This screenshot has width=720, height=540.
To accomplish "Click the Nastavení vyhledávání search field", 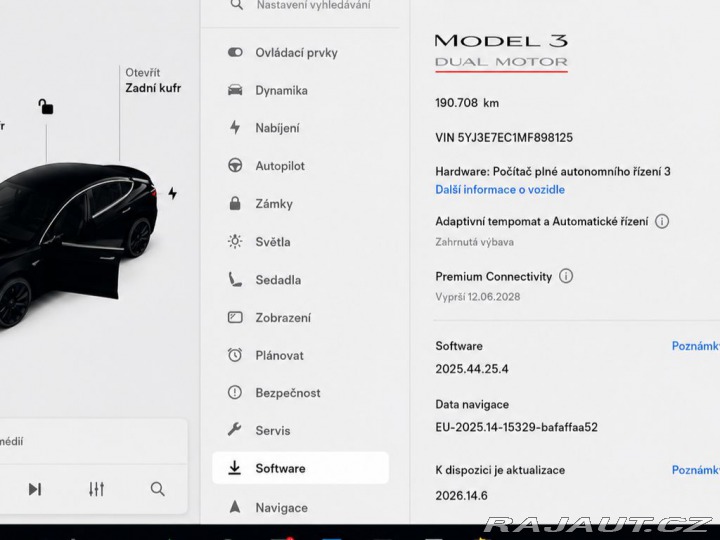I will click(x=314, y=5).
